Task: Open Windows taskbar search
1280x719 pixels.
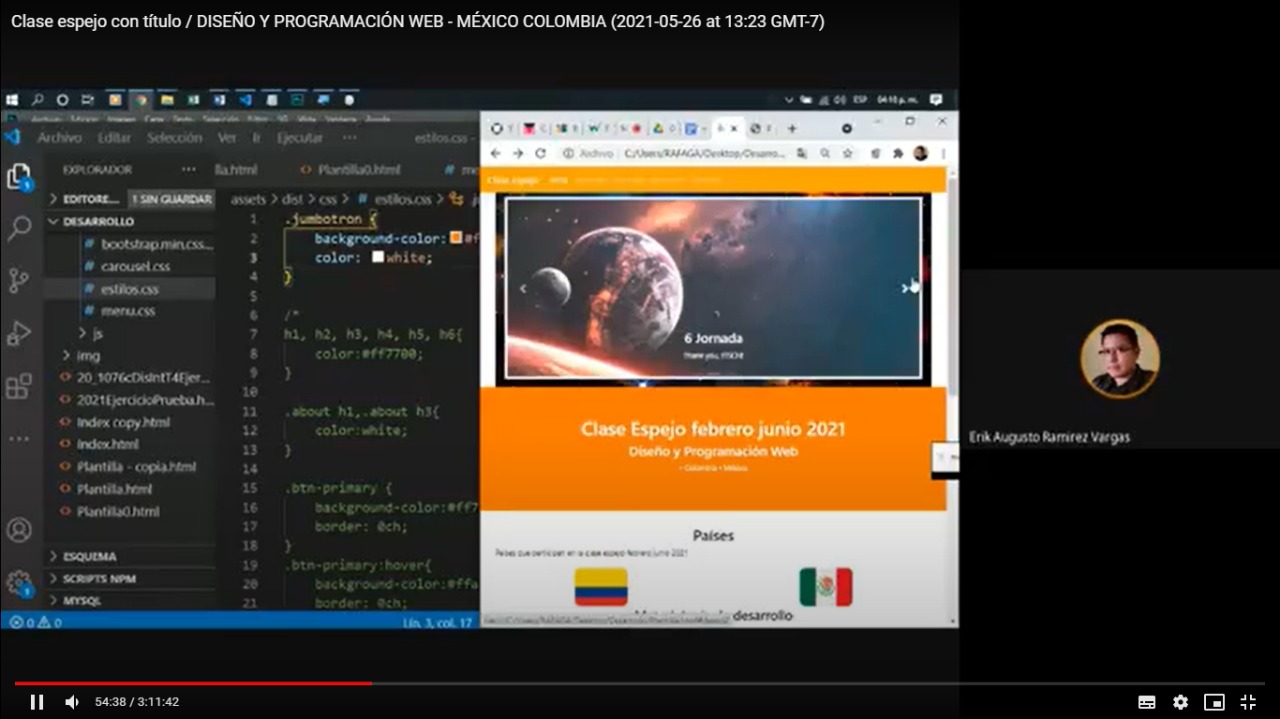Action: tap(37, 100)
